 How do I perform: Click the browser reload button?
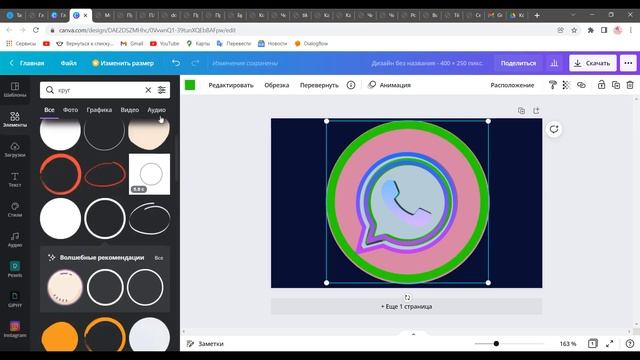click(x=36, y=30)
